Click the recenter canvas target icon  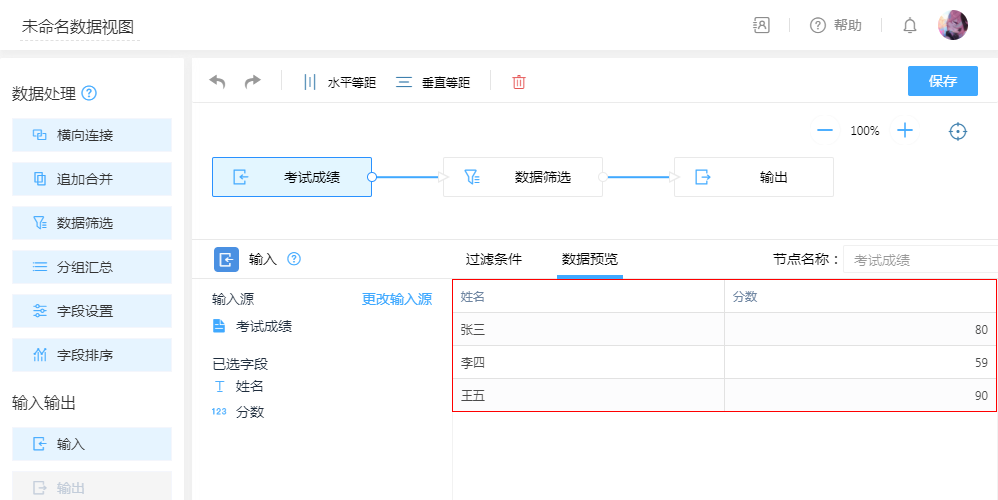[958, 131]
